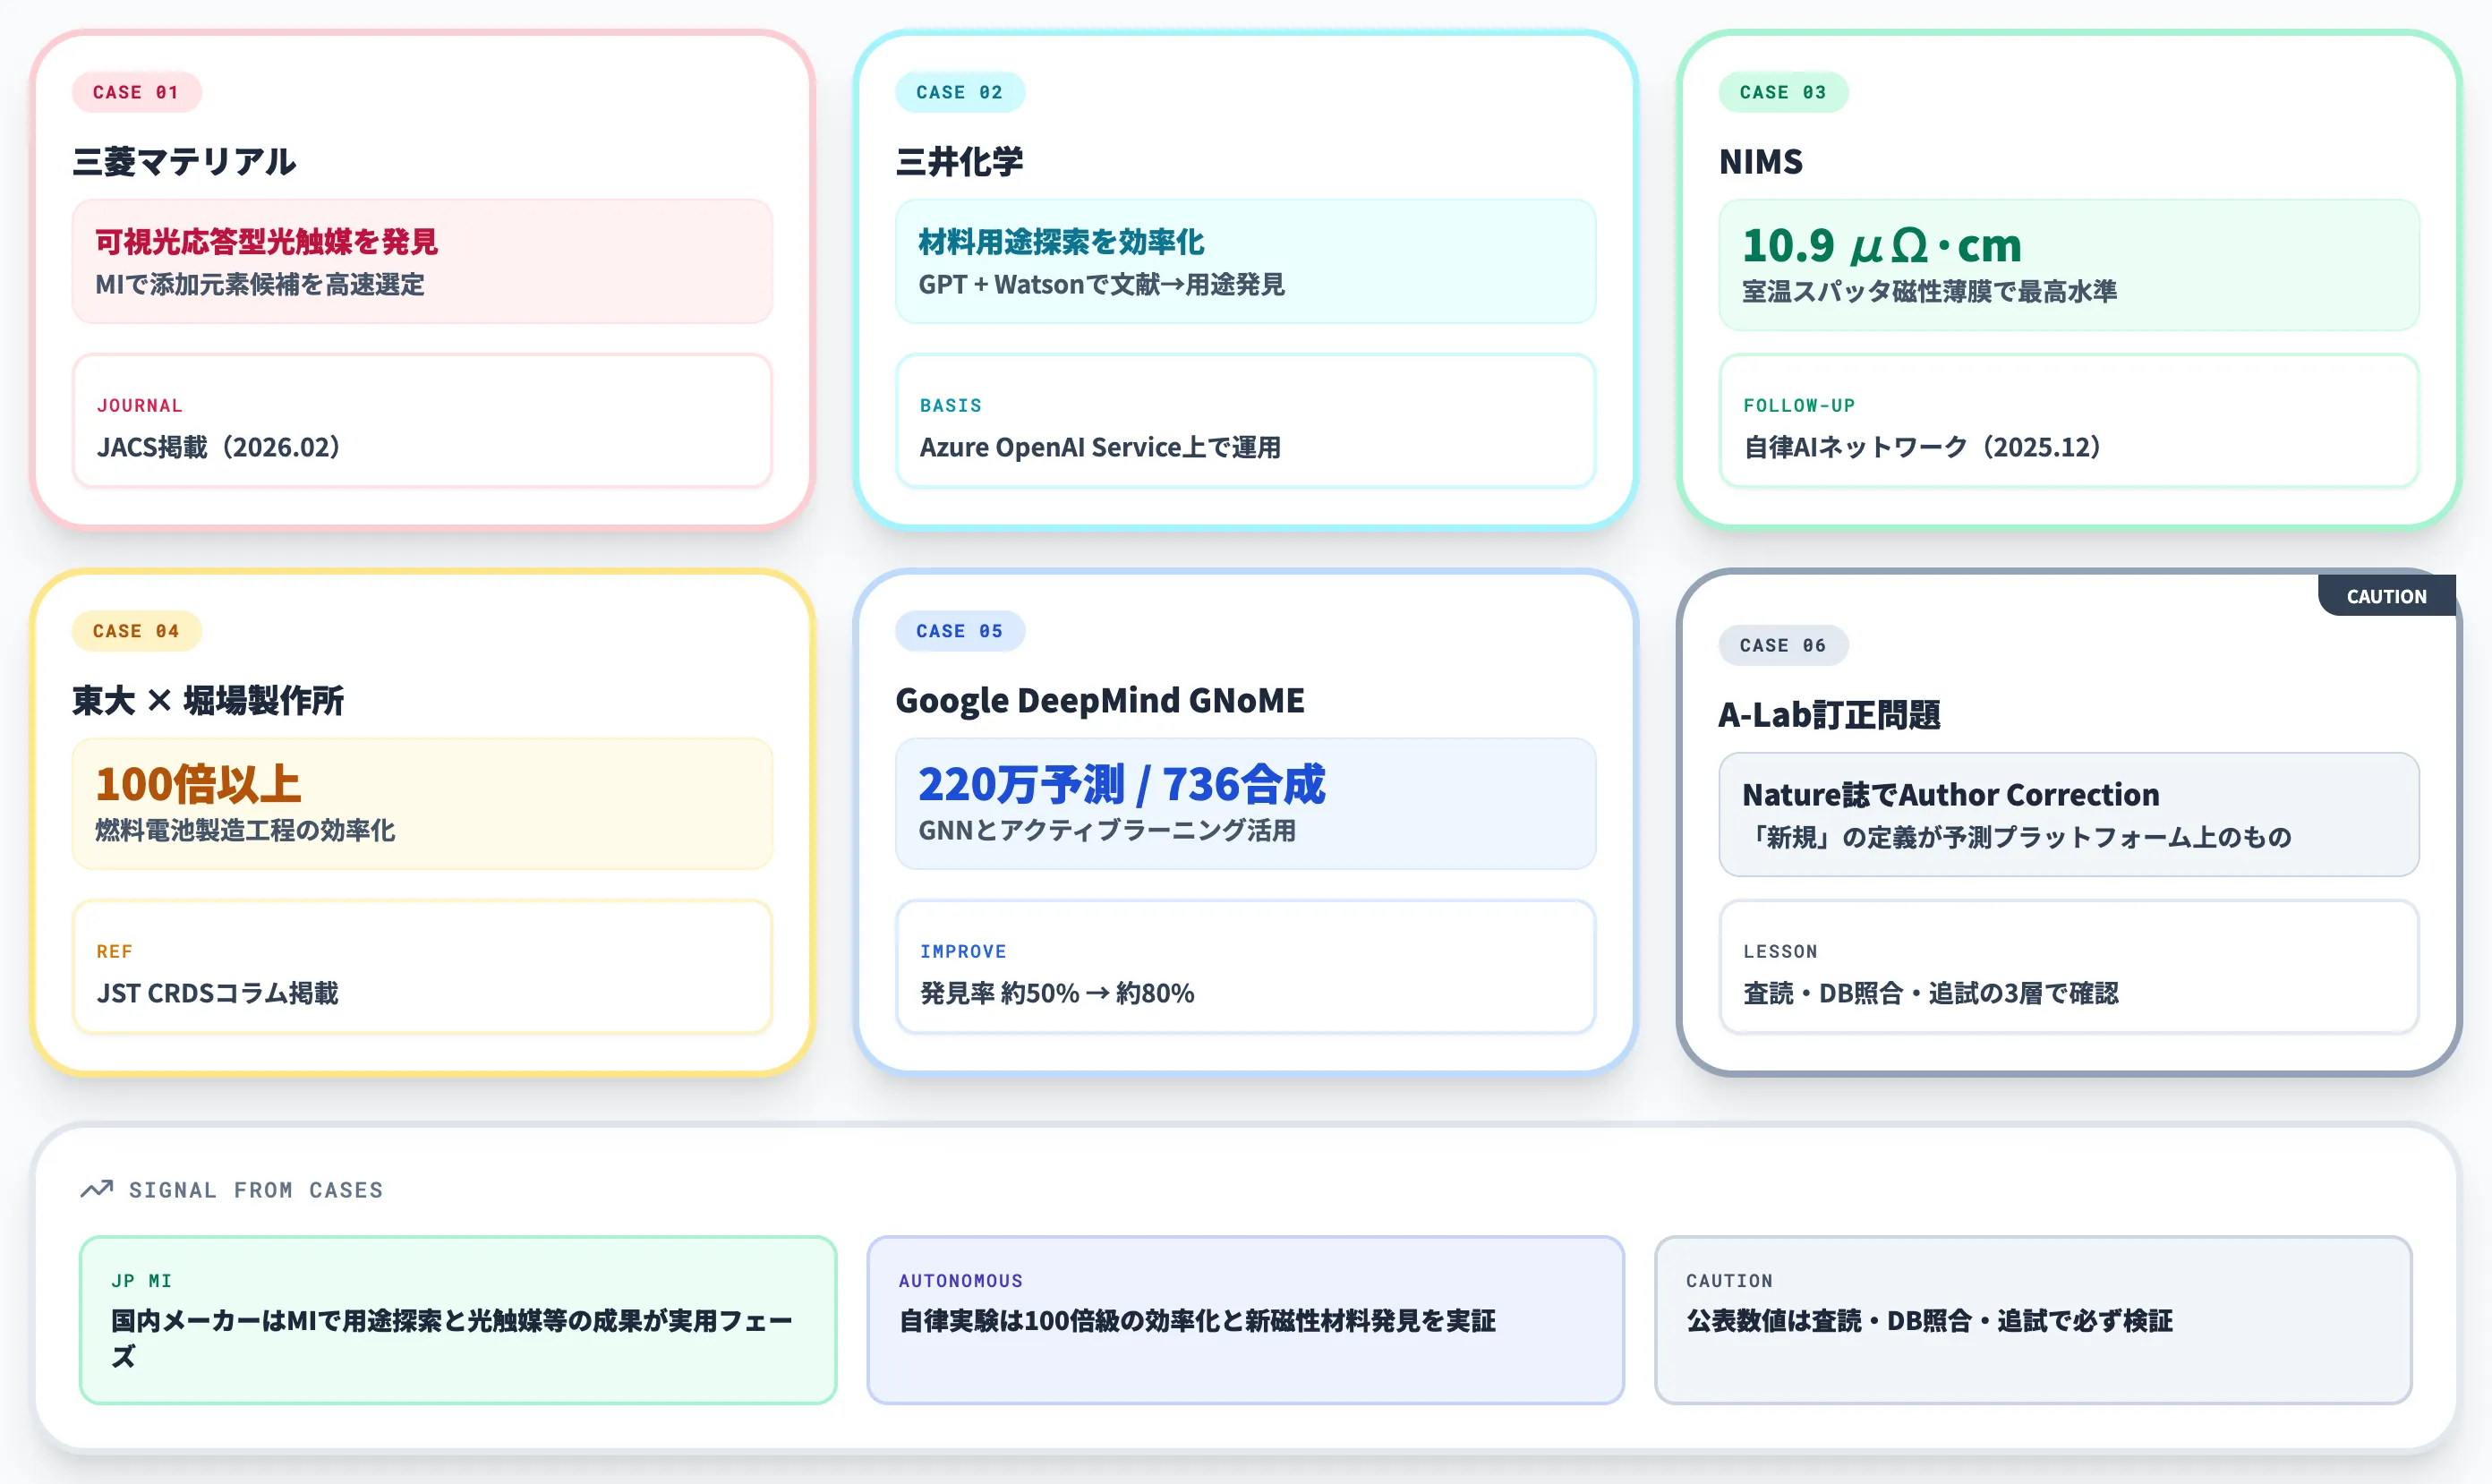2492x1484 pixels.
Task: Open the BASIS box Azure OpenAI Service上で運用
Action: (1245, 421)
